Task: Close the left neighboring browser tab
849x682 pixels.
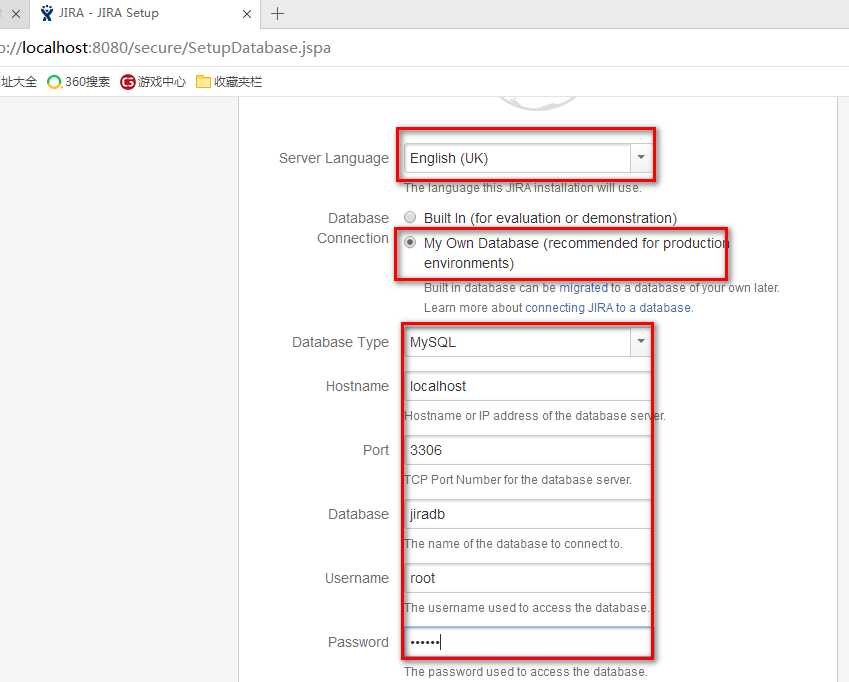Action: click(16, 15)
